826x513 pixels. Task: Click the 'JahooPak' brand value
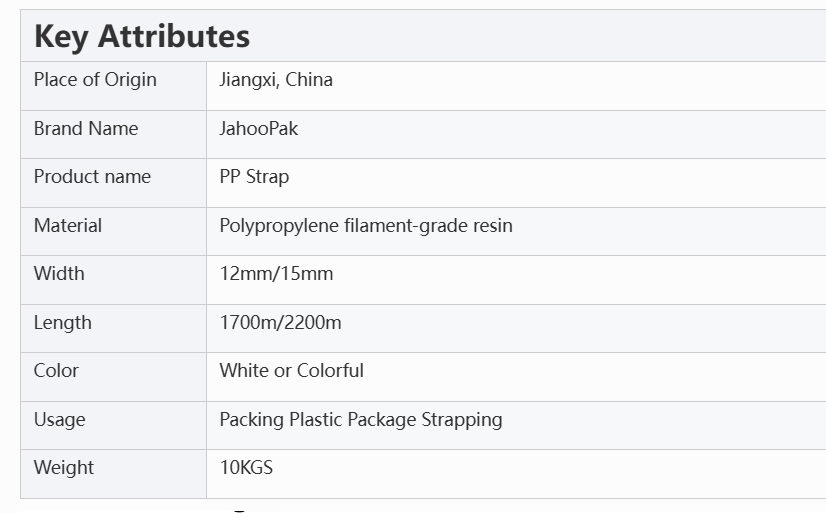click(x=259, y=129)
